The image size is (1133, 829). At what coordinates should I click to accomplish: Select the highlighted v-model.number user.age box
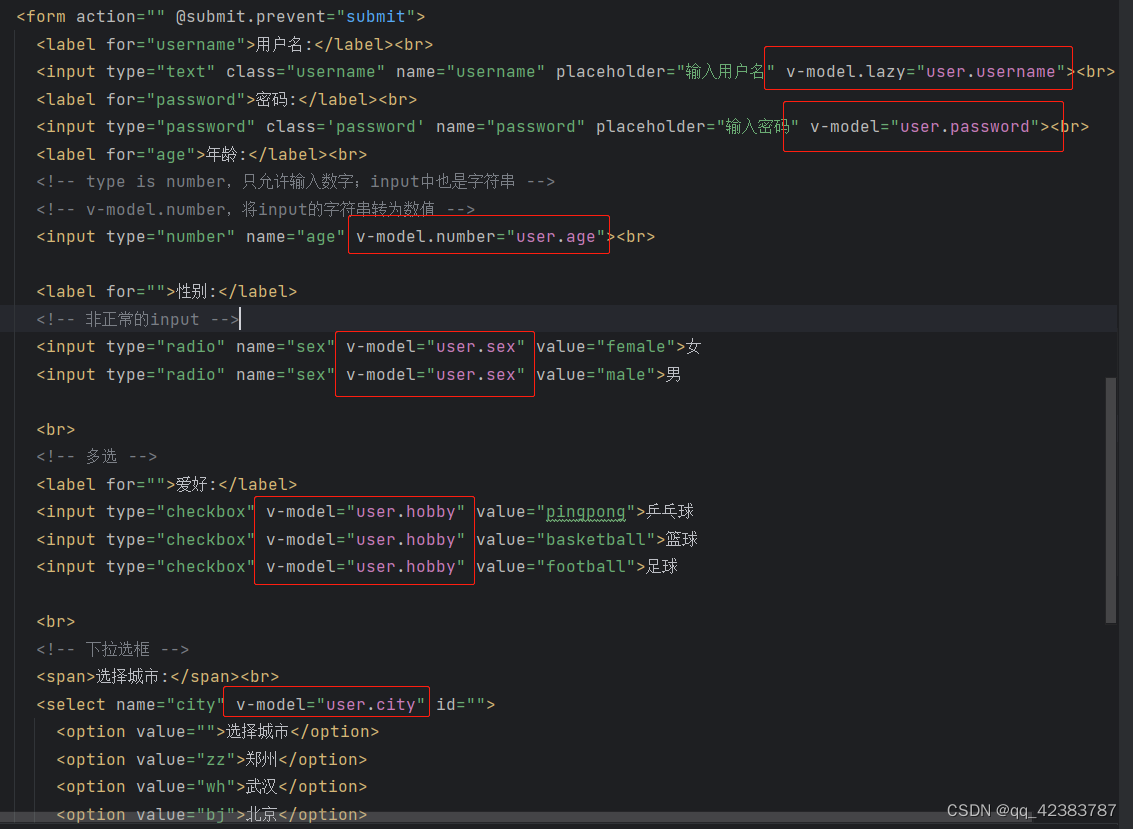tap(478, 236)
